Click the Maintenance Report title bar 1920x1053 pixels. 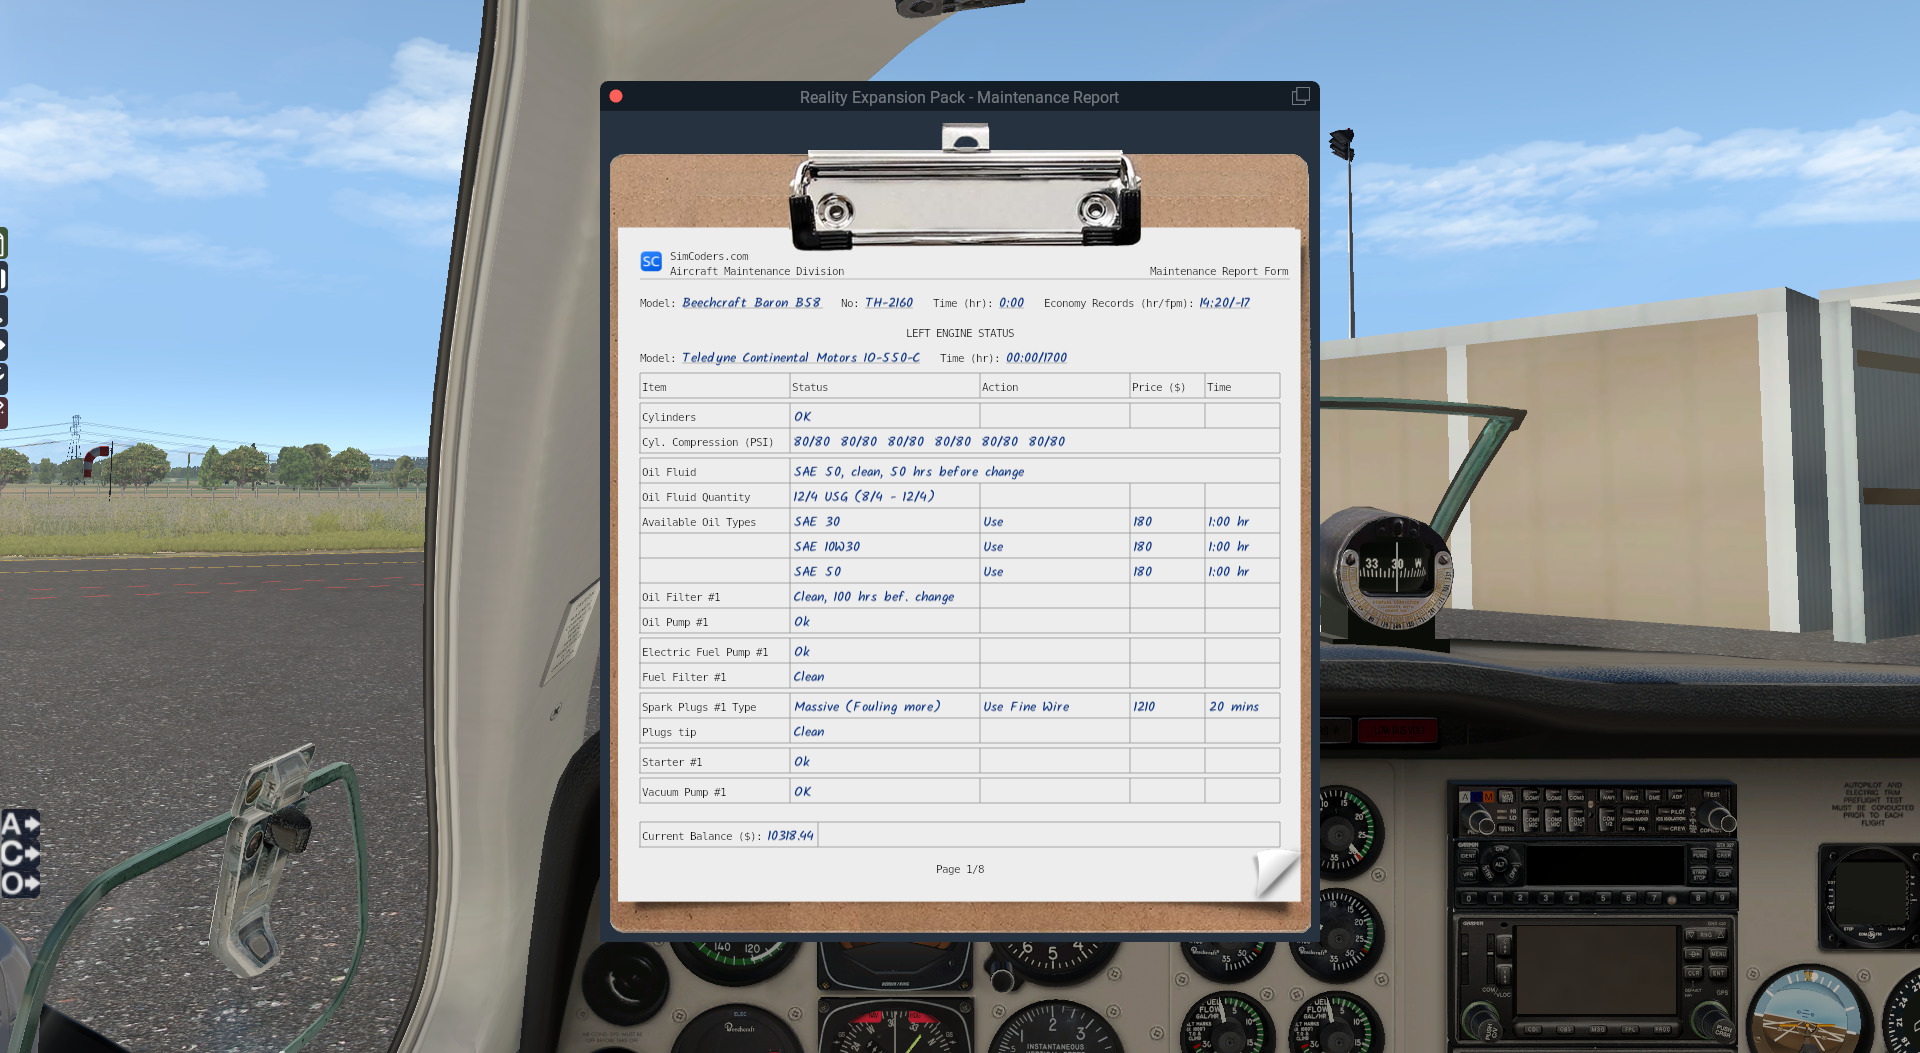coord(958,97)
